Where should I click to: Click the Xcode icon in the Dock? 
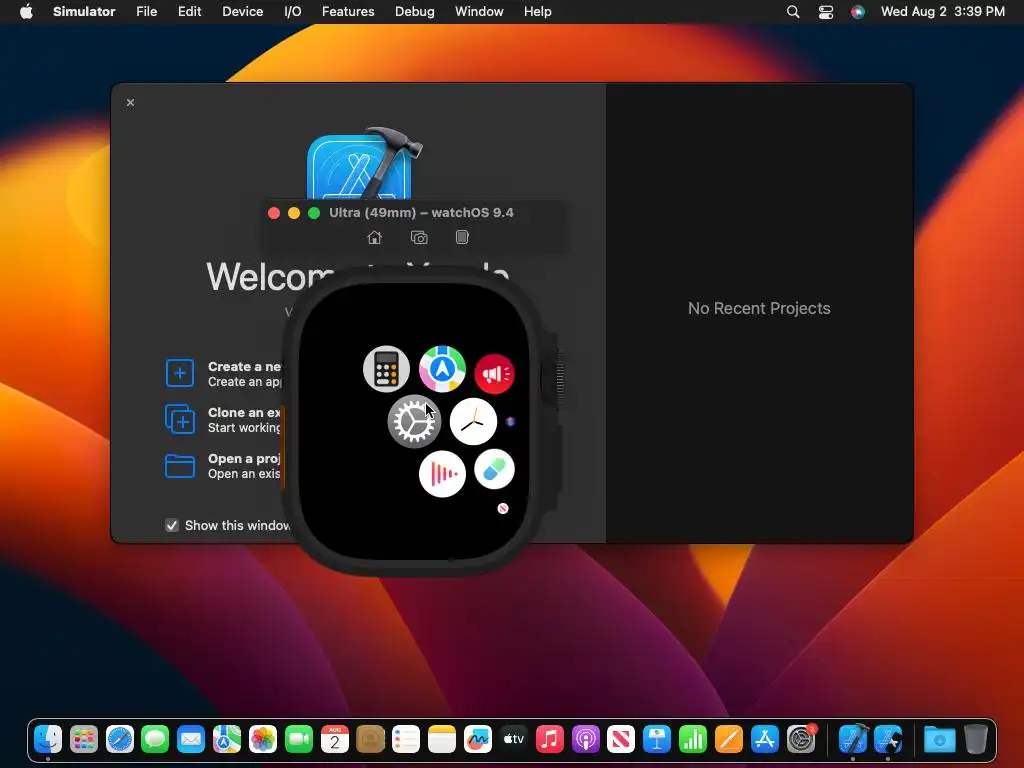pyautogui.click(x=853, y=739)
